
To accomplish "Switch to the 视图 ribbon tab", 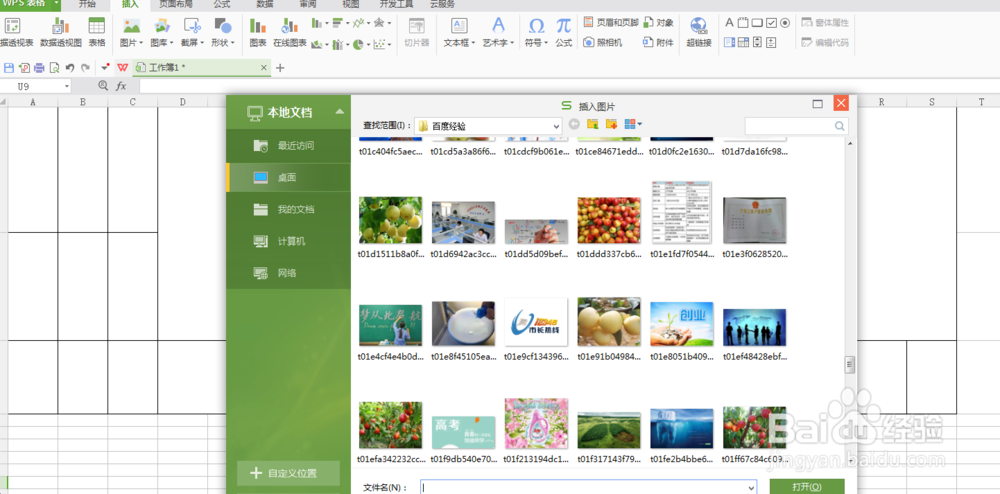I will [351, 4].
